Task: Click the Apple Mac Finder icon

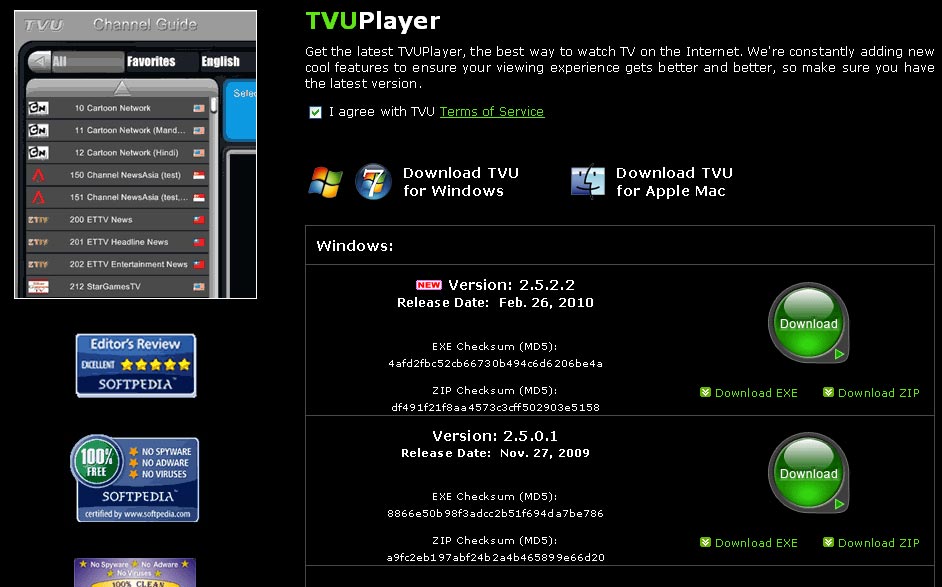Action: pyautogui.click(x=588, y=181)
